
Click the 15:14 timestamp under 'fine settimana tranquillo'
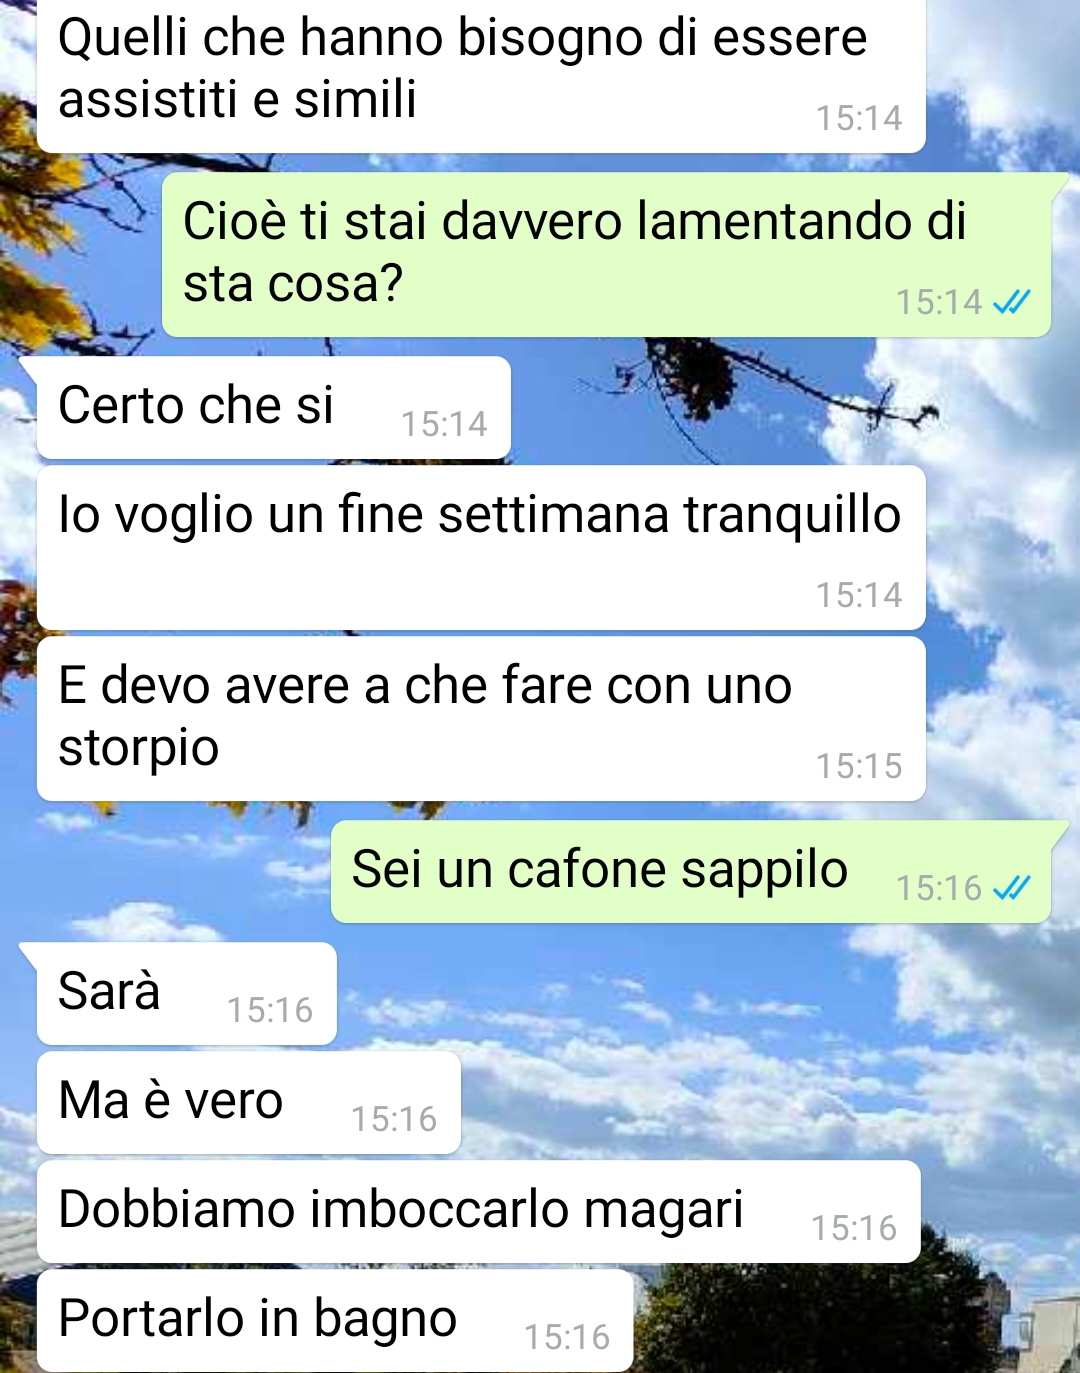point(859,595)
